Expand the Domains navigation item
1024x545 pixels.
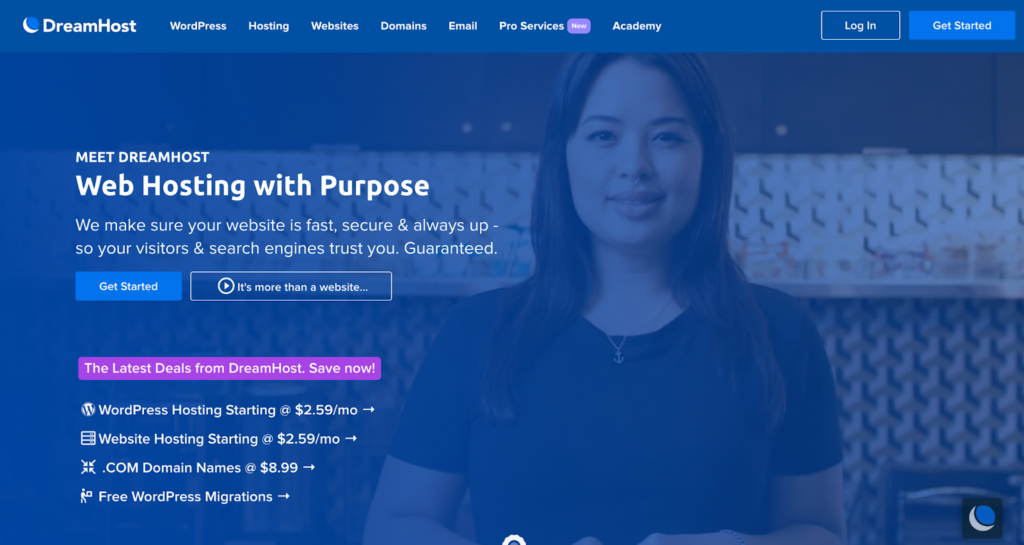coord(404,26)
